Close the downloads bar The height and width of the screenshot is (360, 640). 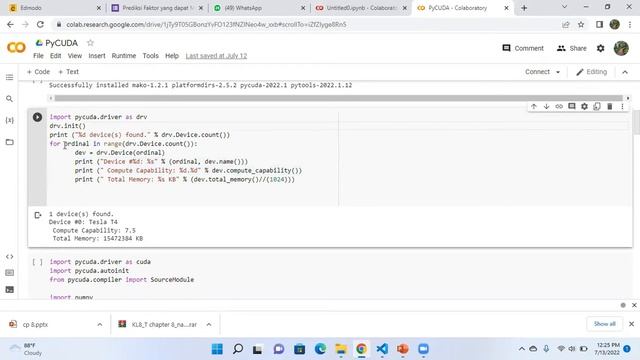click(x=631, y=324)
